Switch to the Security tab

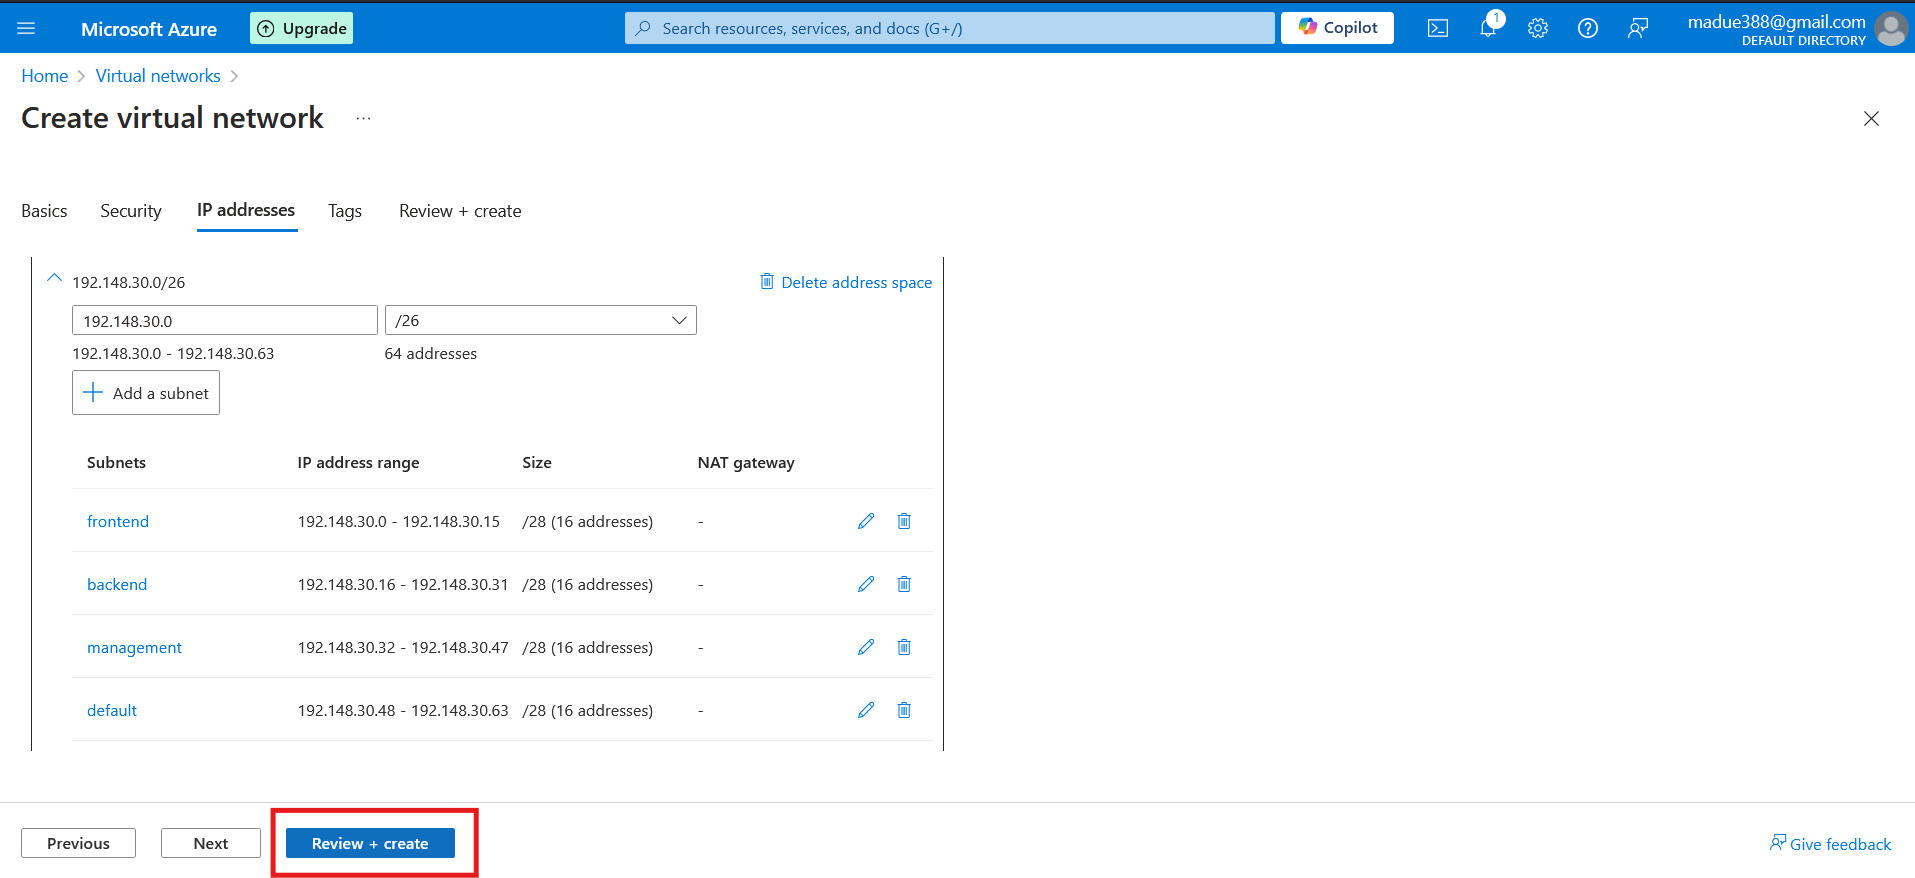(x=131, y=211)
